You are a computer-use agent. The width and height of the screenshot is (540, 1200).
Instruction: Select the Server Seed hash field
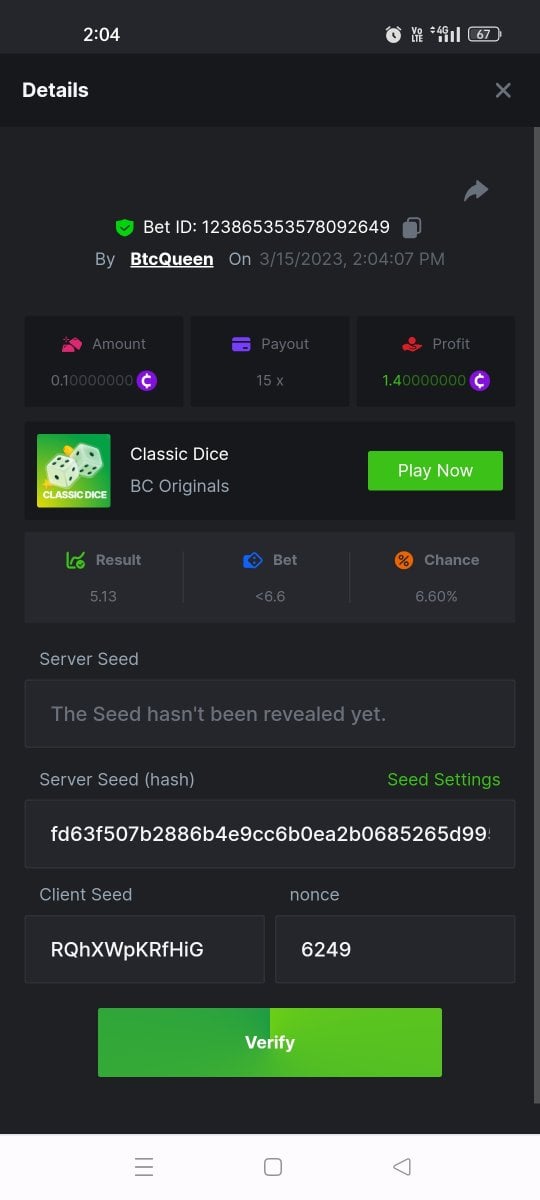pyautogui.click(x=270, y=833)
